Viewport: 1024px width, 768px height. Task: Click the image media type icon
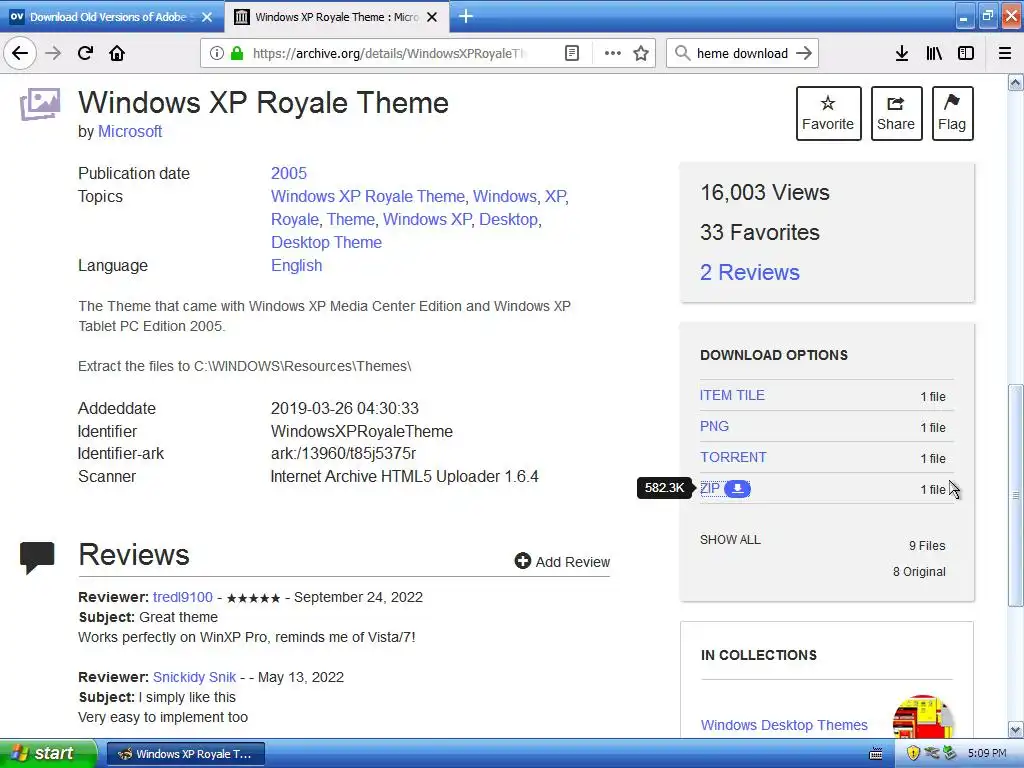click(x=40, y=104)
